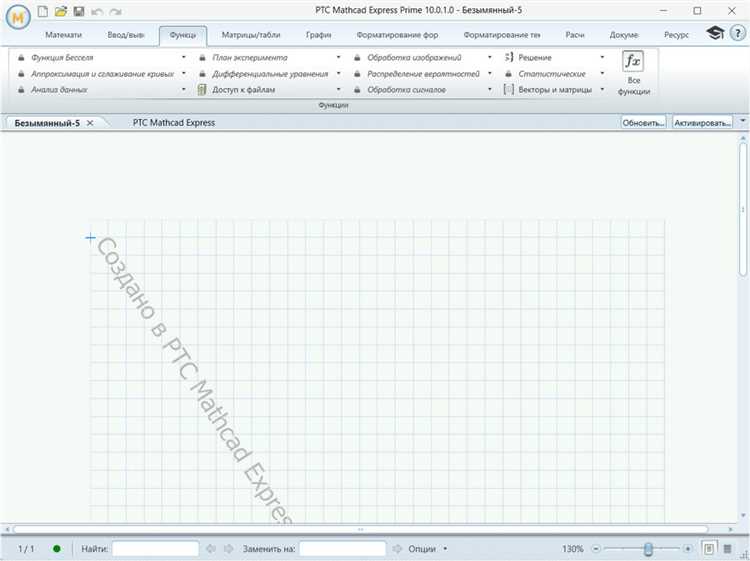Expand the Статистические dropdown arrow
The width and height of the screenshot is (750, 561).
[x=602, y=74]
